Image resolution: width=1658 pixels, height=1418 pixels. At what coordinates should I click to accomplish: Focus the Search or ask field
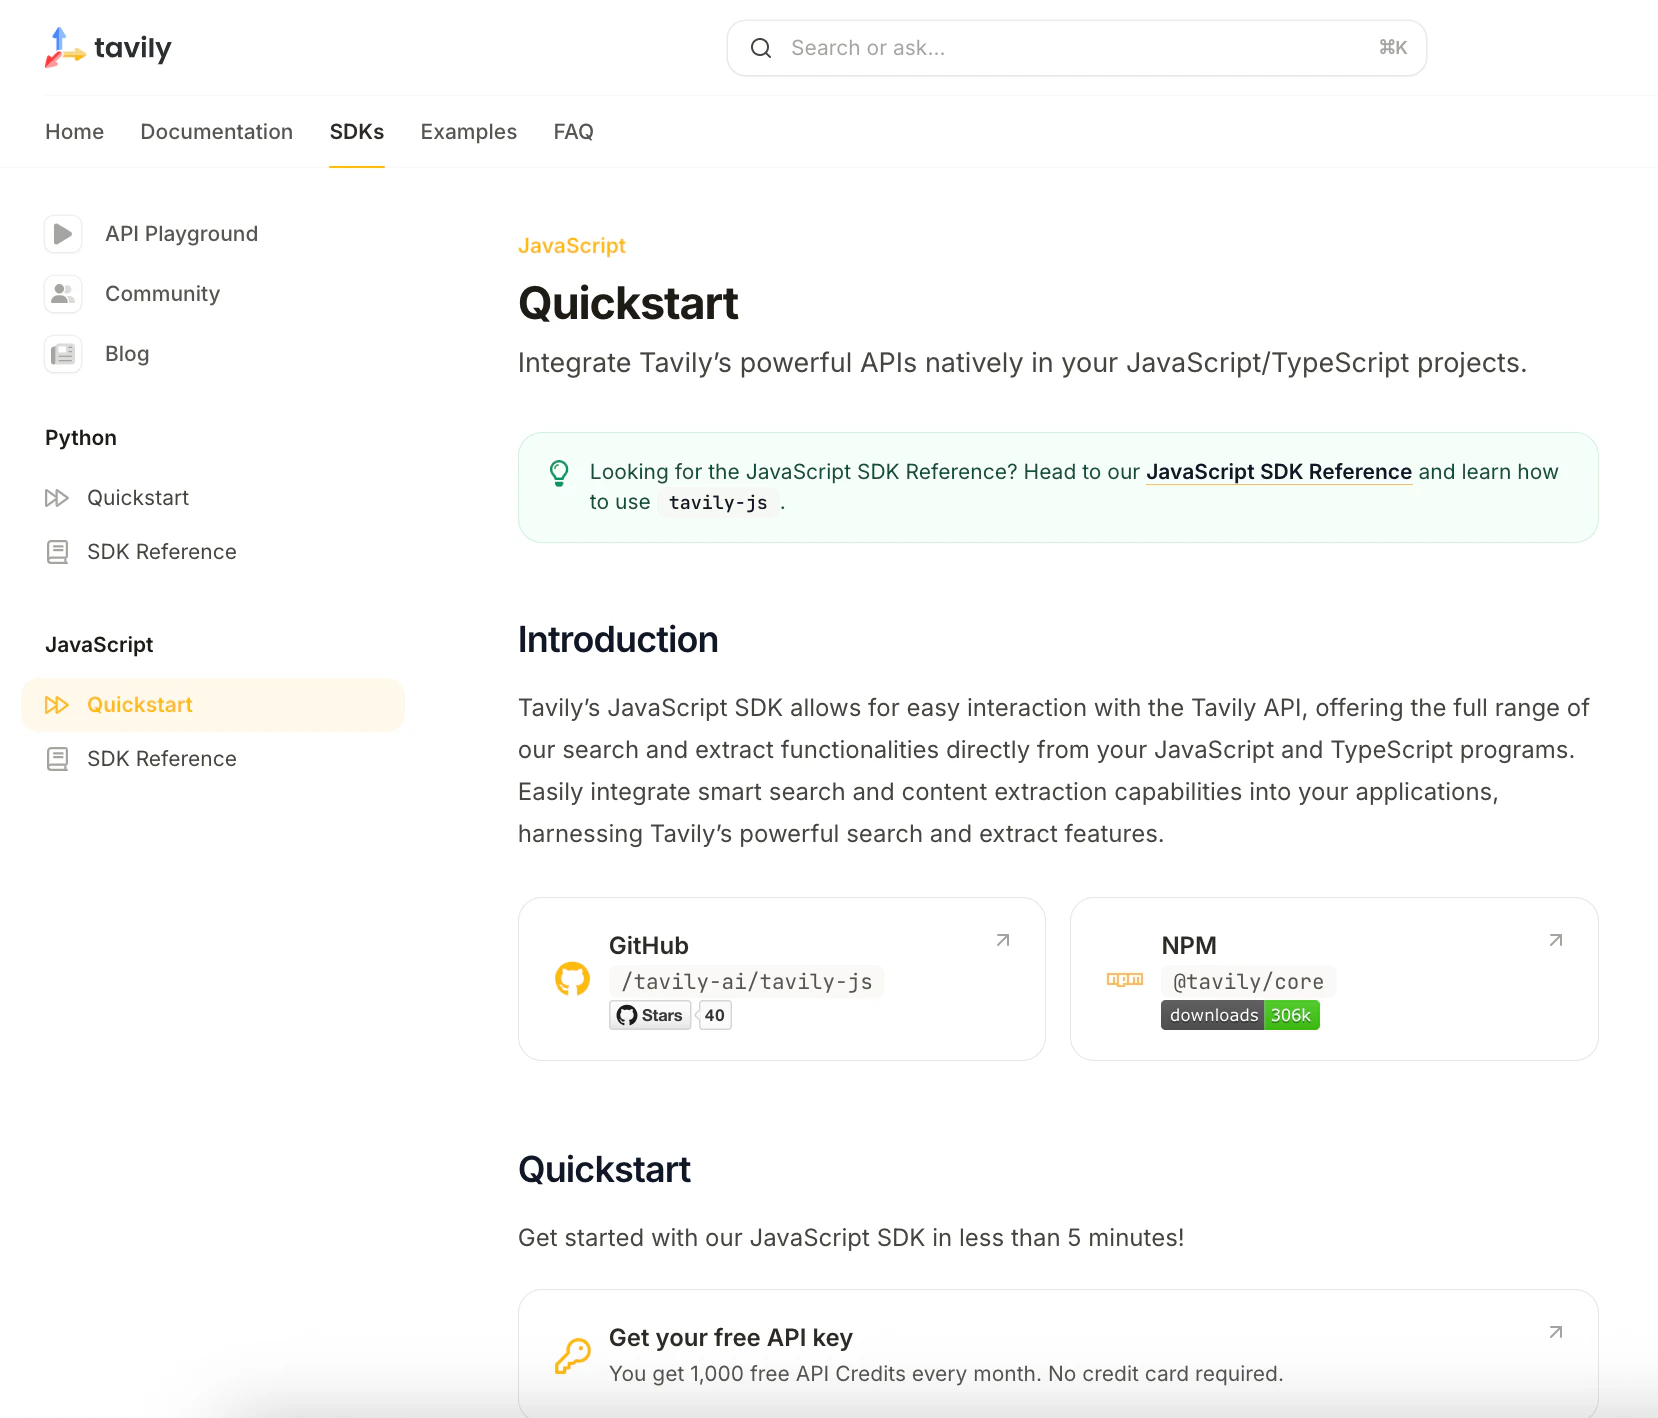tap(1077, 48)
